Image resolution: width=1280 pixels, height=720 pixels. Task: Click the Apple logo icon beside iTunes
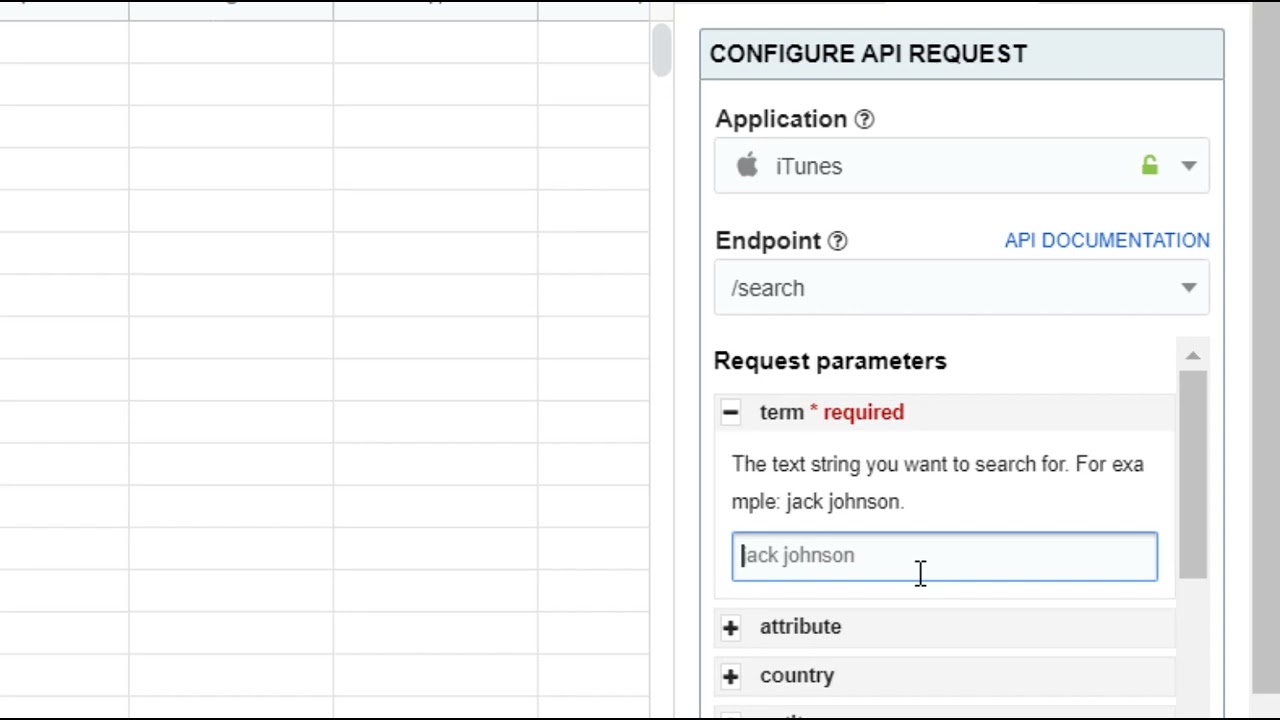[x=747, y=166]
